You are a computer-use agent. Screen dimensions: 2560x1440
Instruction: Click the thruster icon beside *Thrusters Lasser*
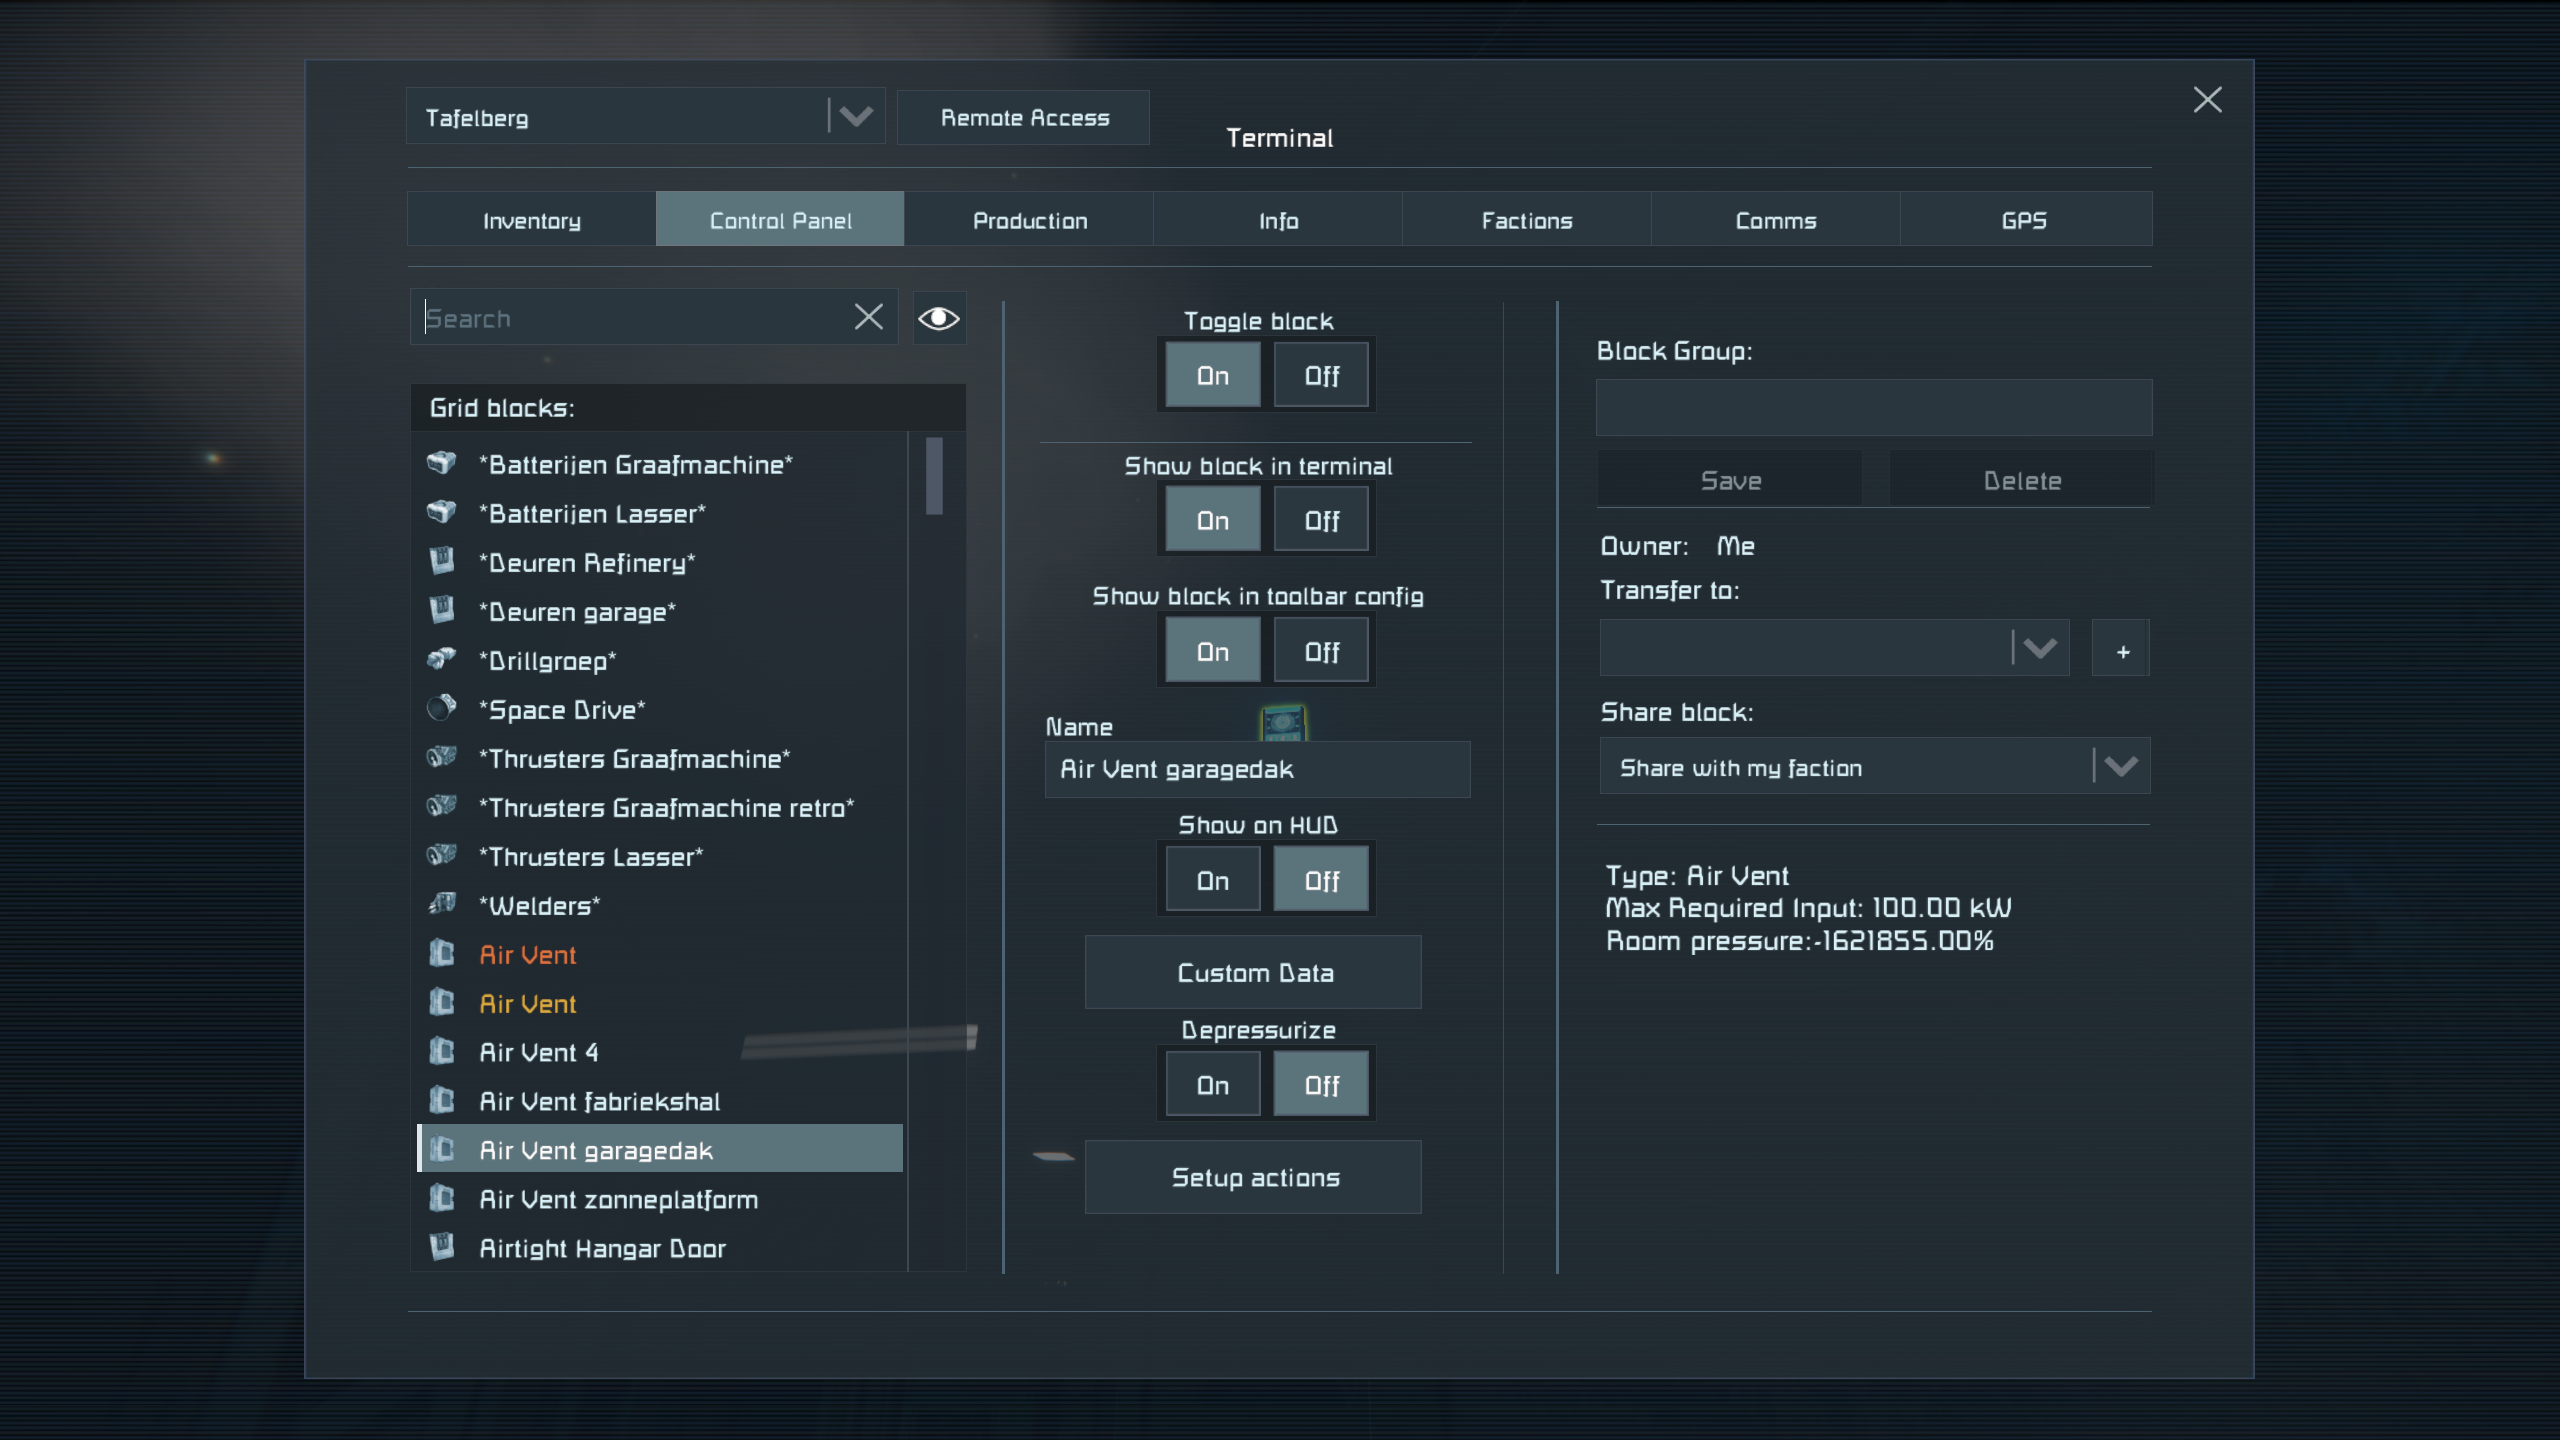(x=441, y=855)
